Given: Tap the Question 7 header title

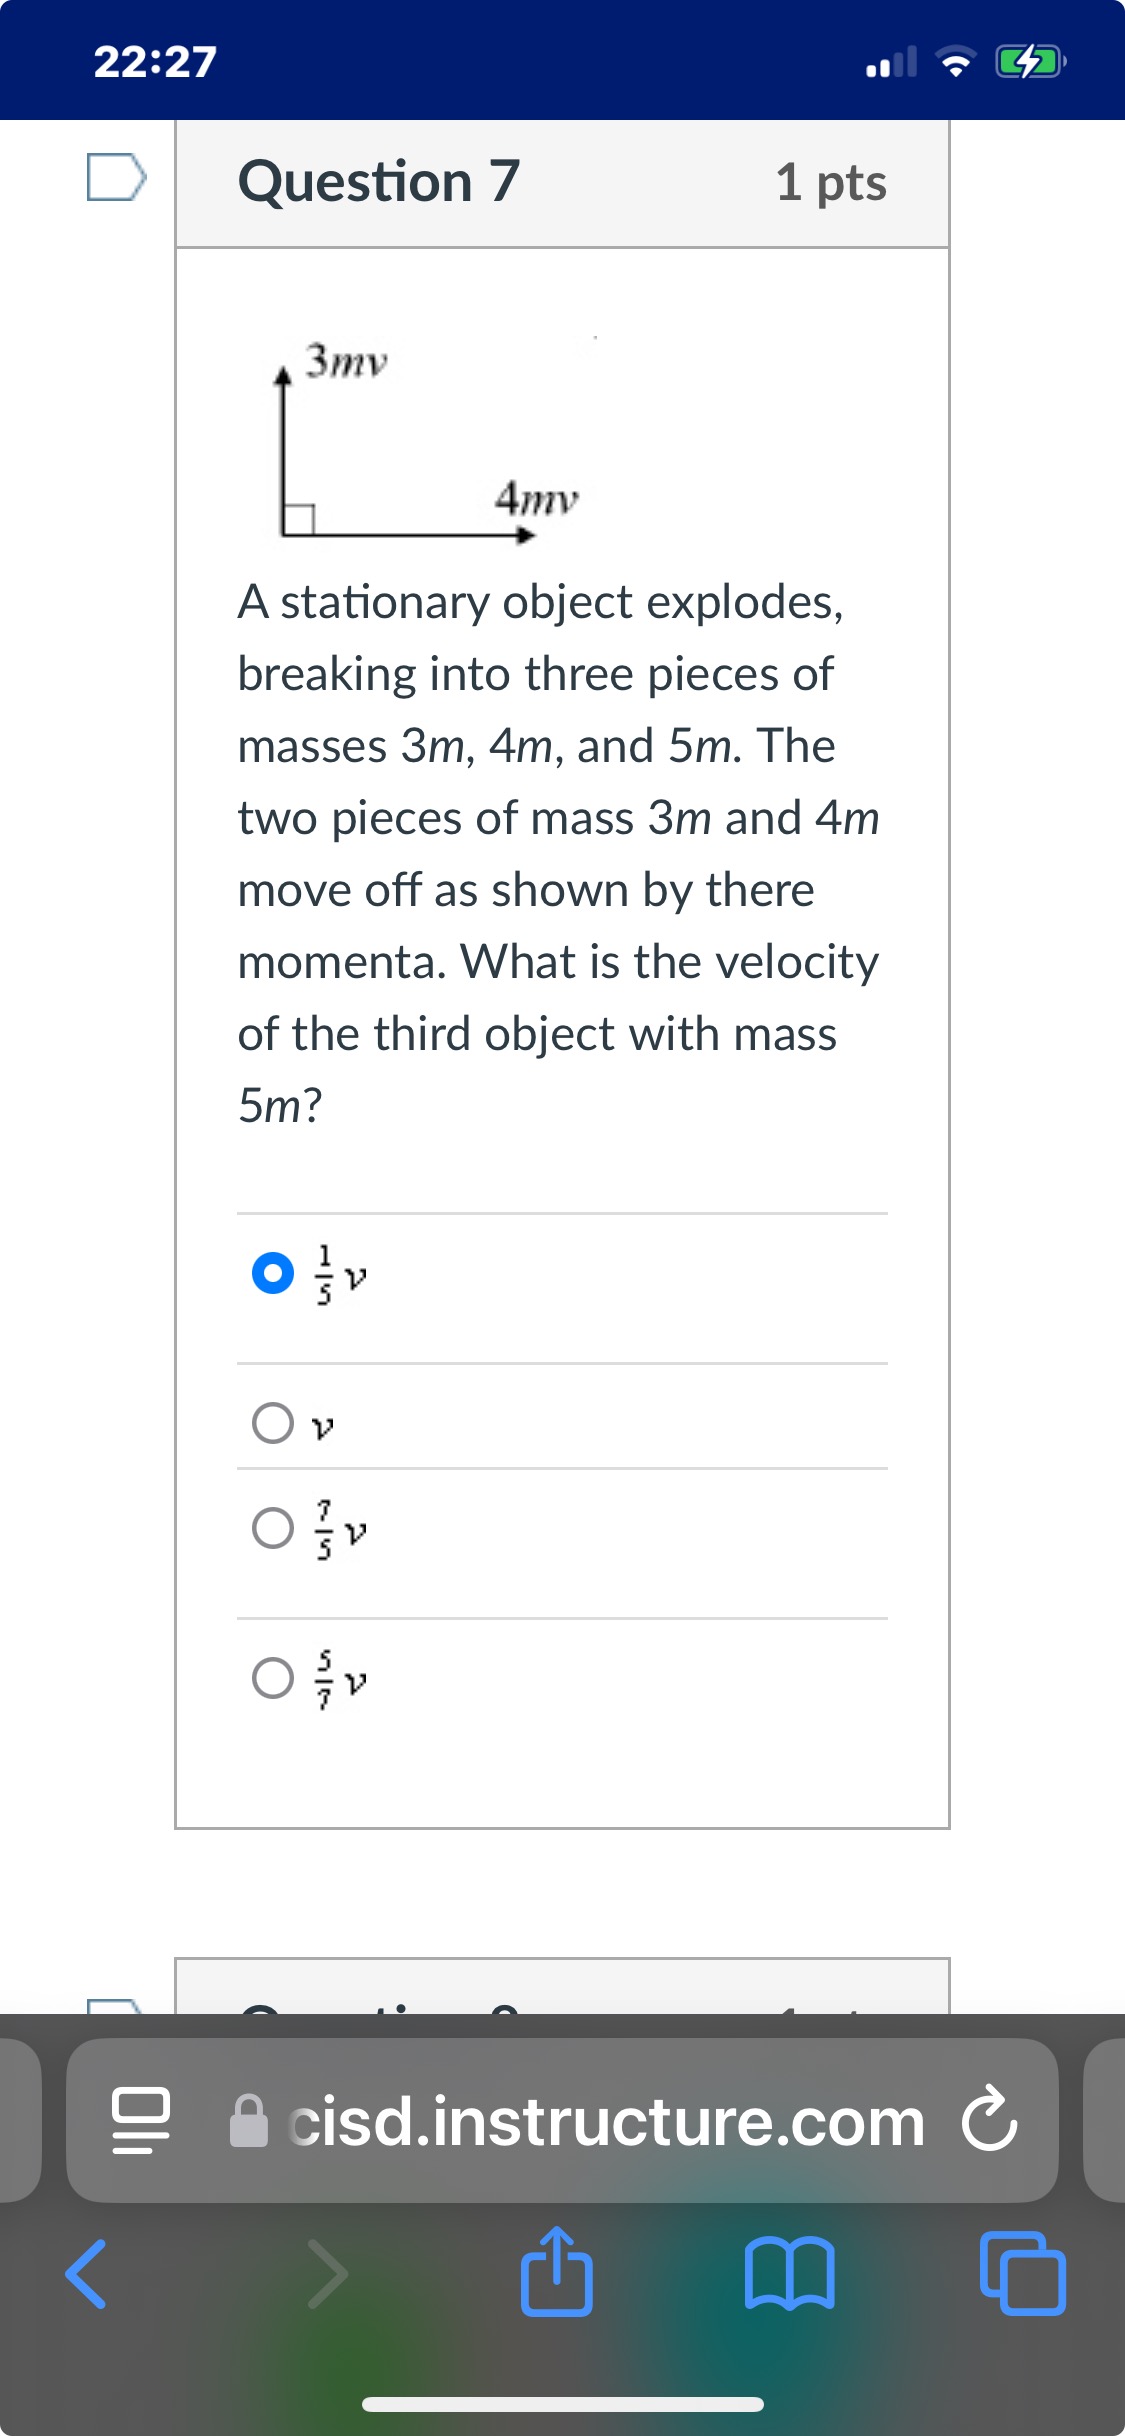Looking at the screenshot, I should point(379,181).
